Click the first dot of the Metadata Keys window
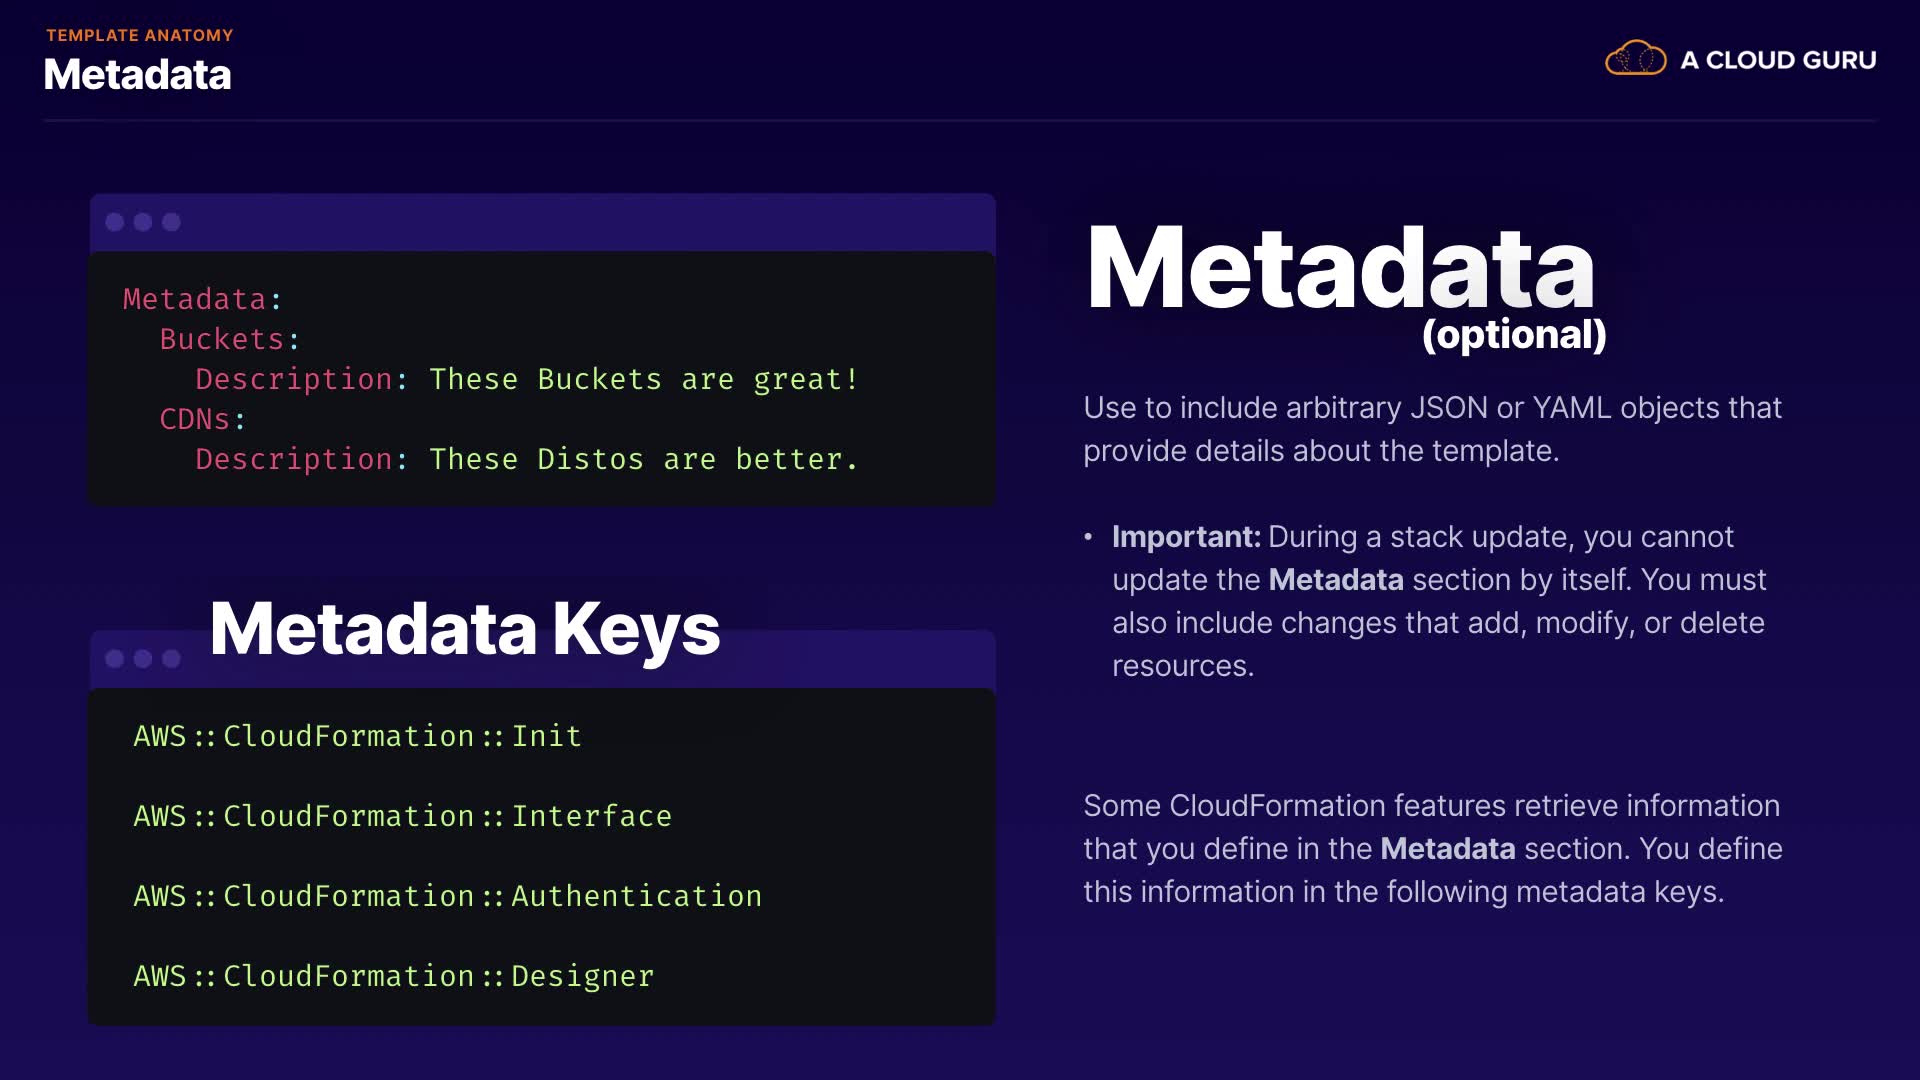This screenshot has width=1920, height=1080. [115, 658]
